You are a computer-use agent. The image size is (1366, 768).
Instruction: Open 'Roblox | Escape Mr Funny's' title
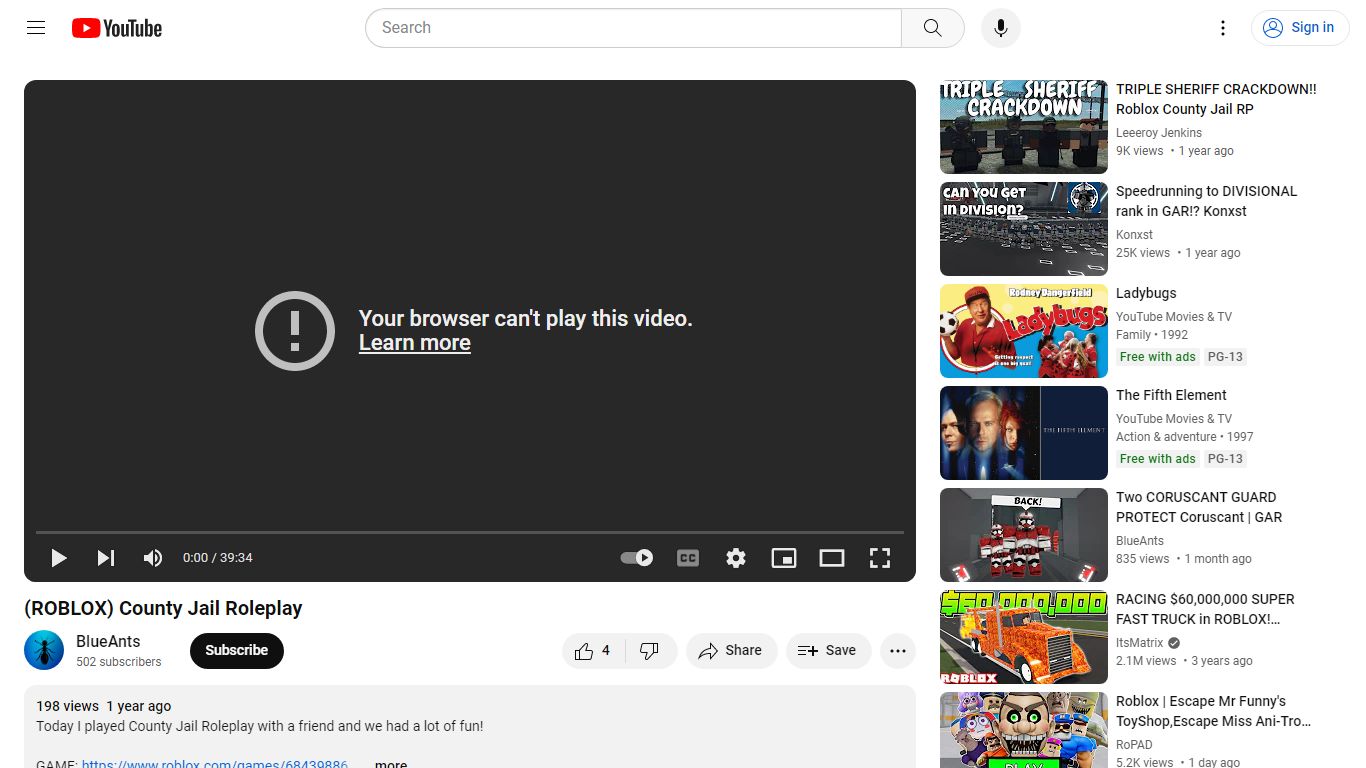point(1213,711)
